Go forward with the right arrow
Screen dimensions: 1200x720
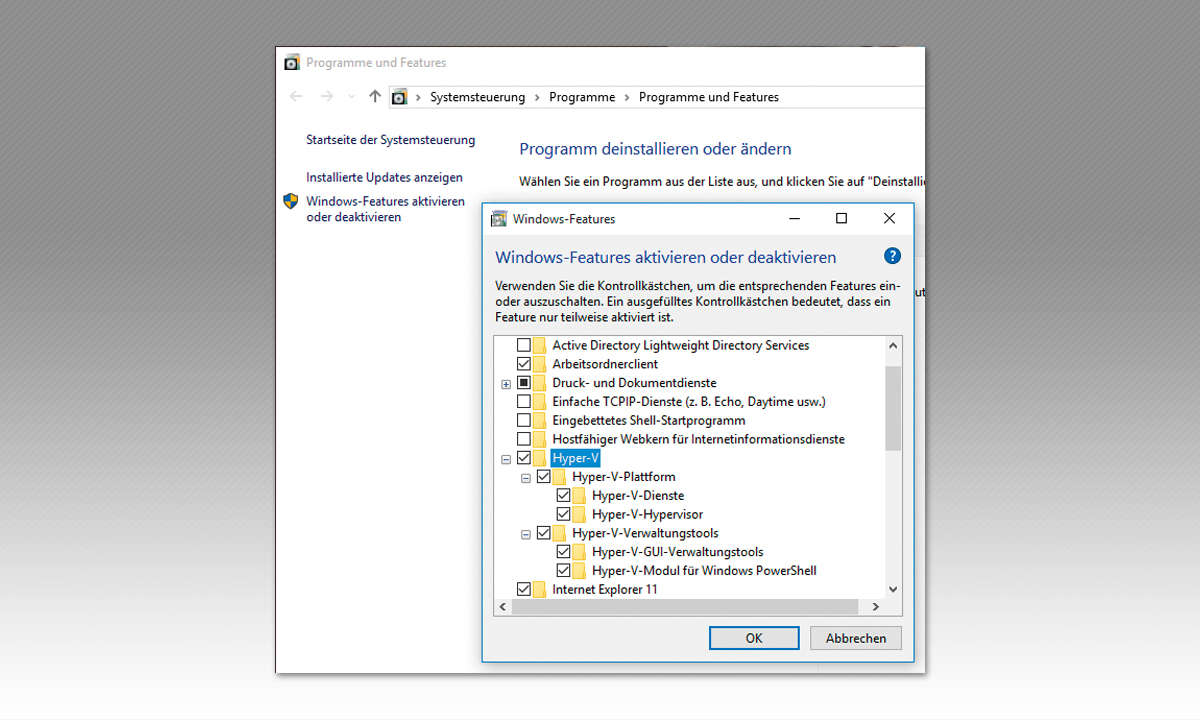(326, 97)
